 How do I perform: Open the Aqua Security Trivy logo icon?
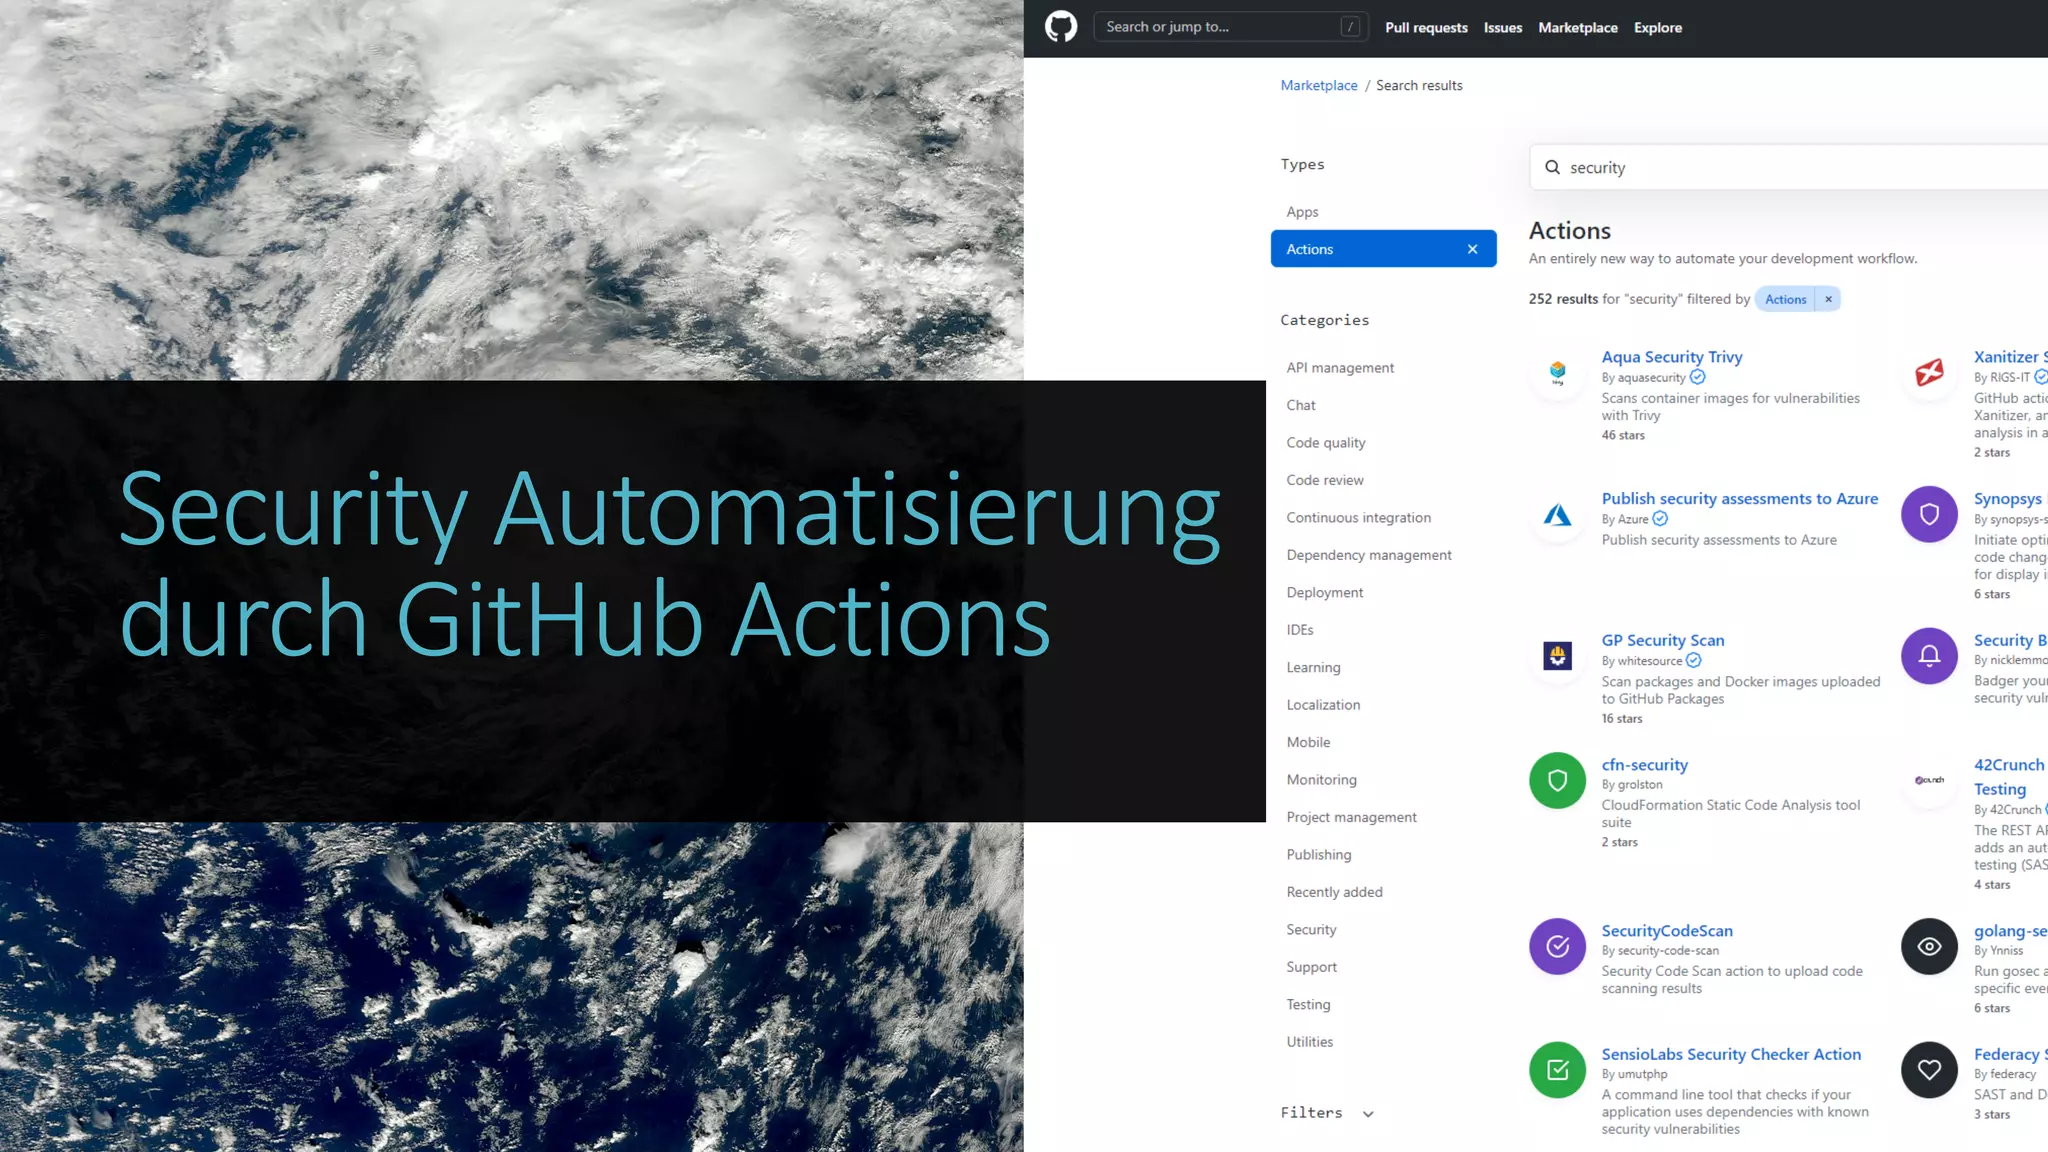1557,373
